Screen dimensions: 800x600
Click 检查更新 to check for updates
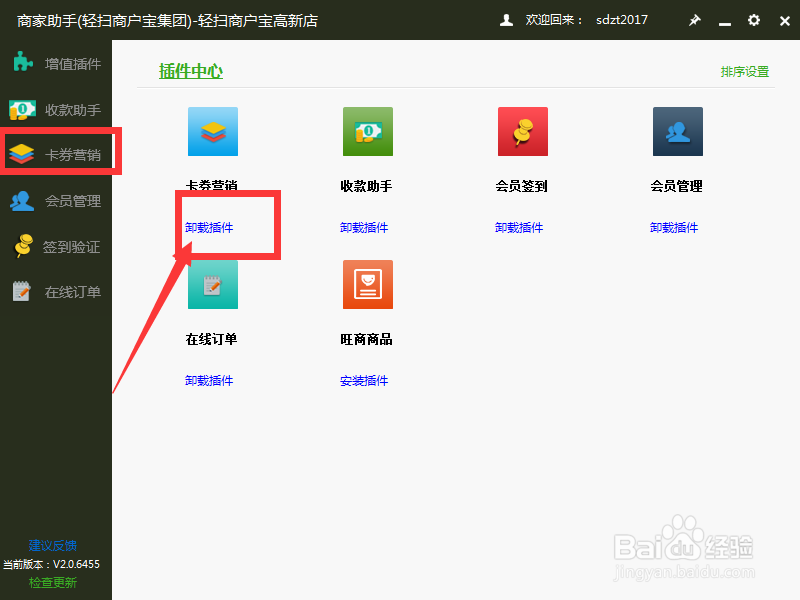(x=52, y=582)
